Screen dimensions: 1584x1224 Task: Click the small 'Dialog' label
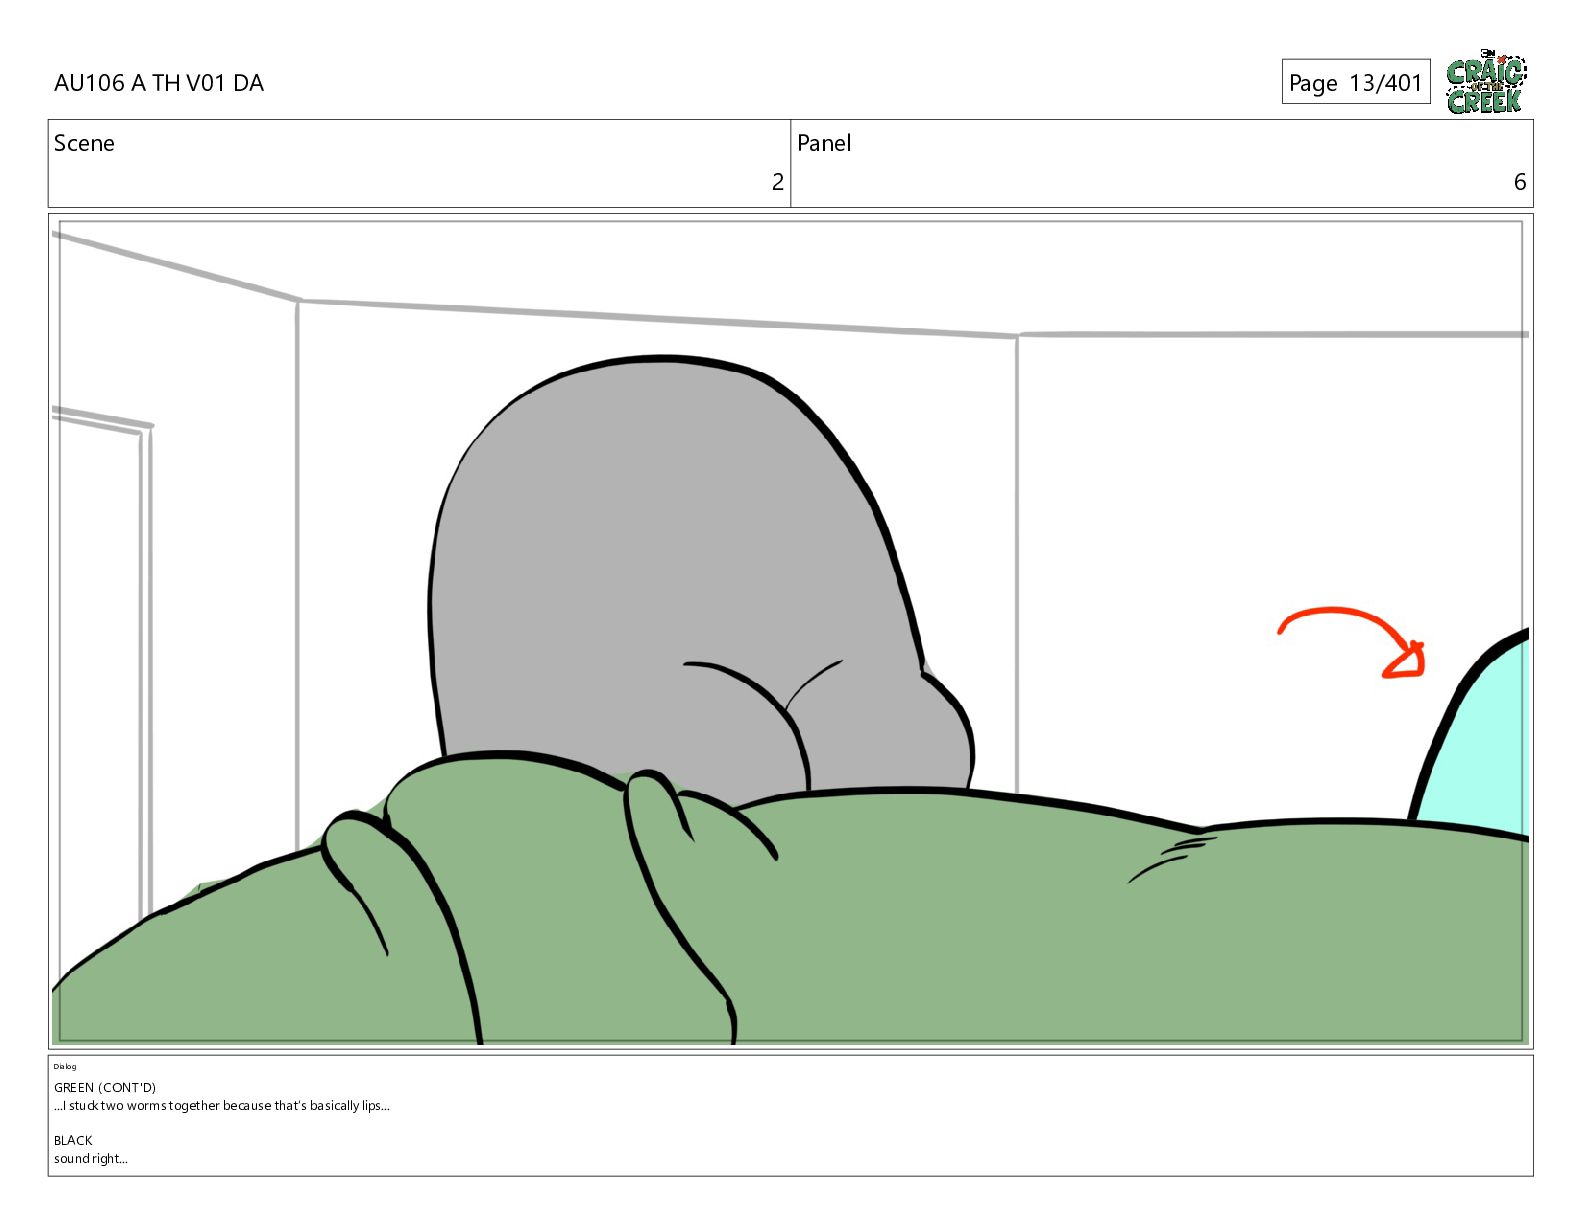[65, 1066]
